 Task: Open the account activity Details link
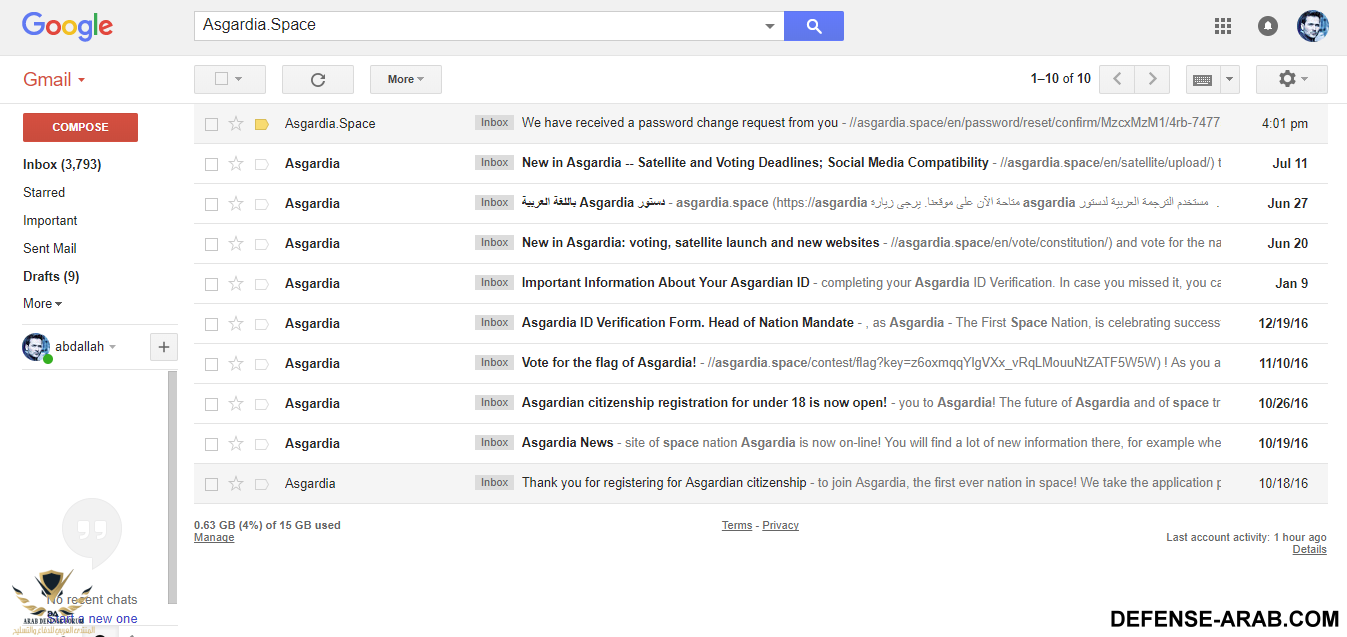pos(1309,549)
